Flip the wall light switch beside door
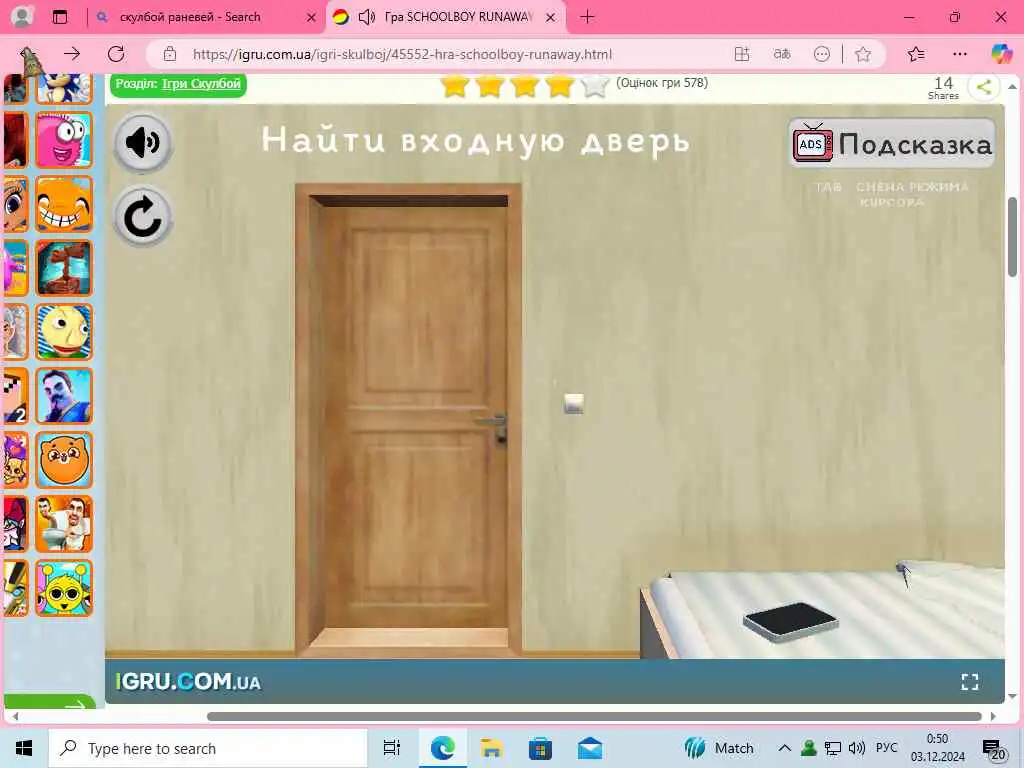This screenshot has width=1024, height=768. pyautogui.click(x=573, y=404)
